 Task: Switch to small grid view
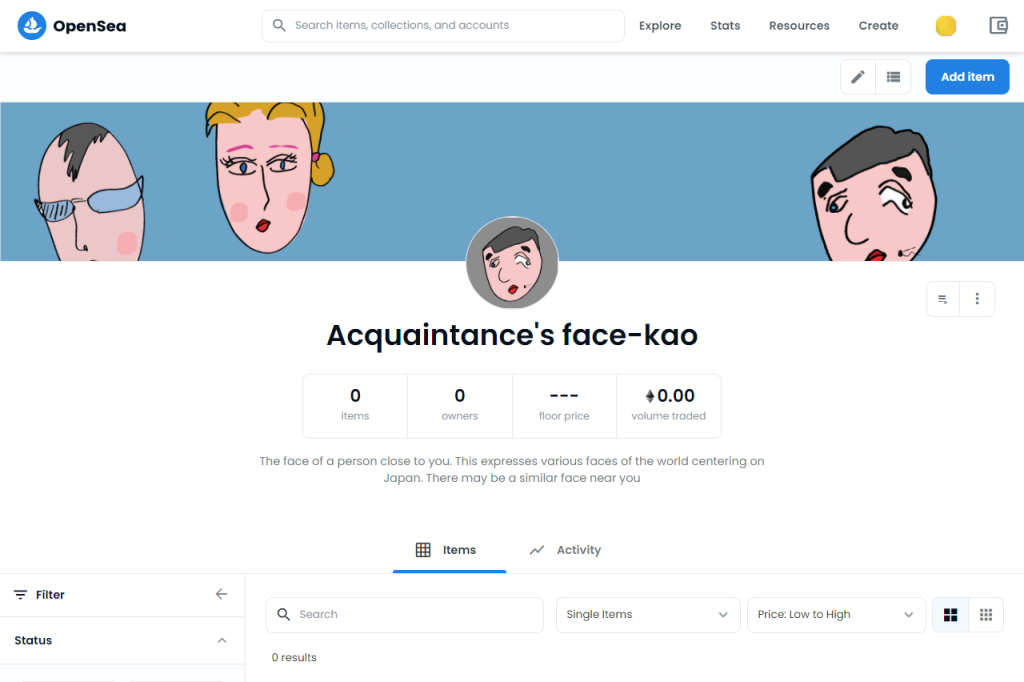[985, 615]
